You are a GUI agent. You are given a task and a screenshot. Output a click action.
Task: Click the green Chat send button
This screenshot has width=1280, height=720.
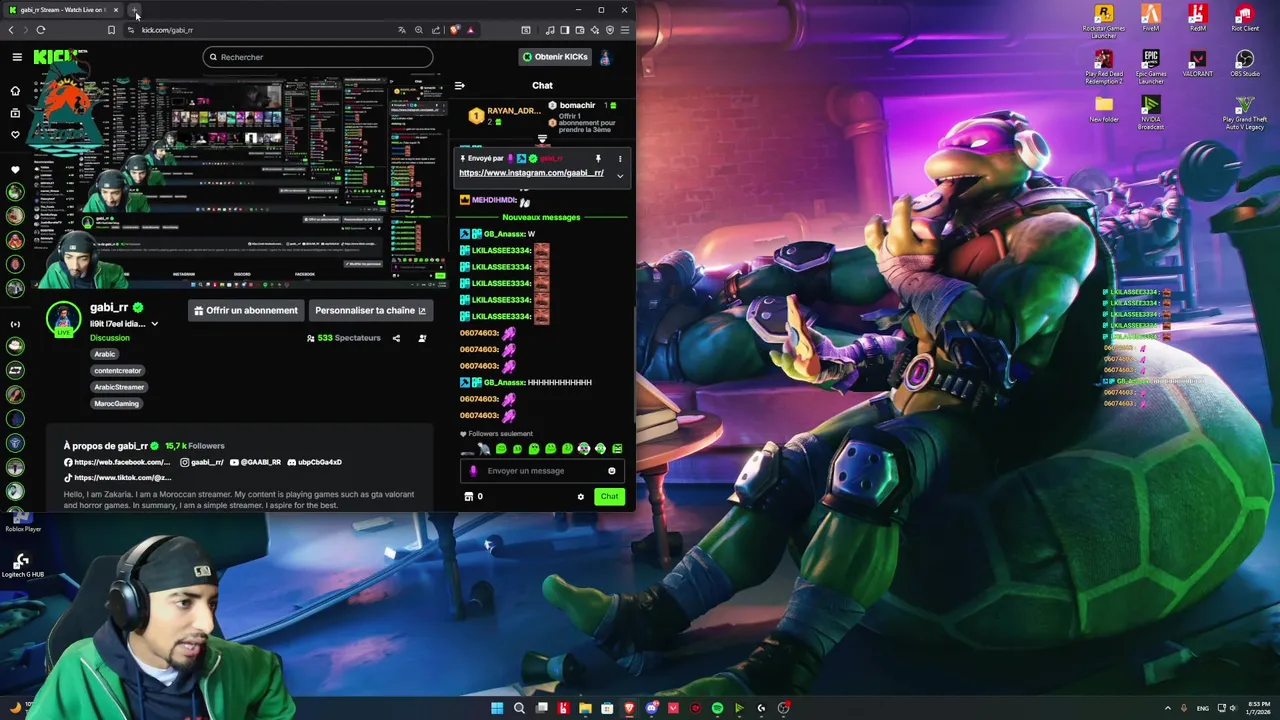[x=609, y=497]
